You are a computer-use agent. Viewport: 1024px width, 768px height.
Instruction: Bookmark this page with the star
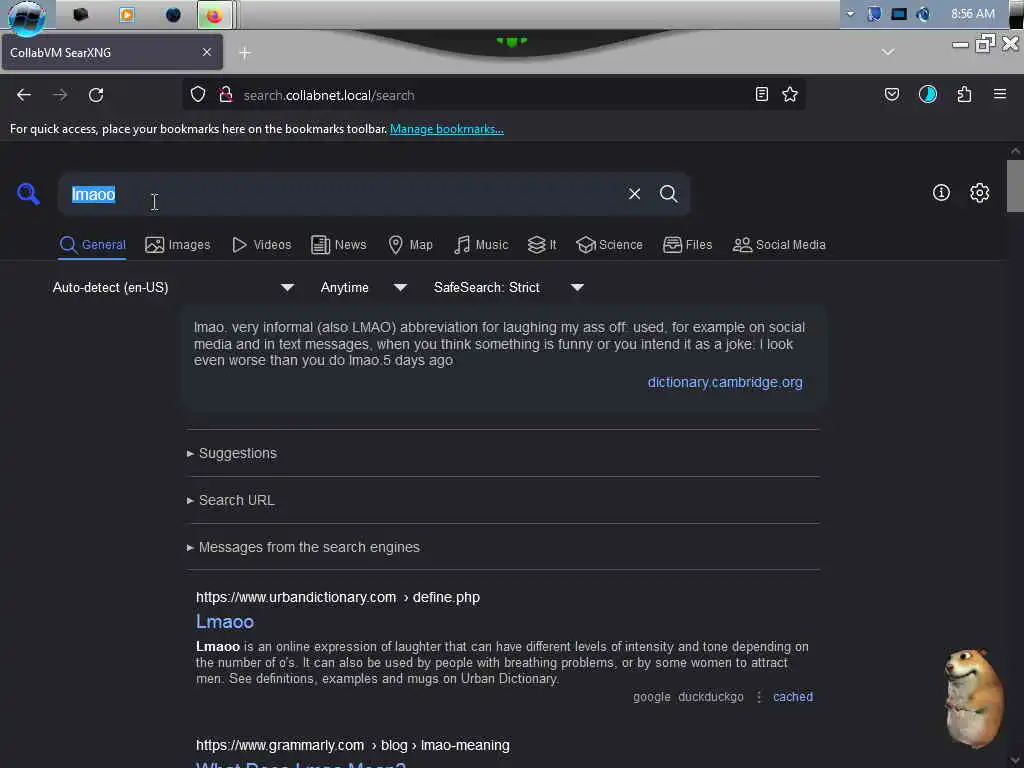tap(790, 95)
